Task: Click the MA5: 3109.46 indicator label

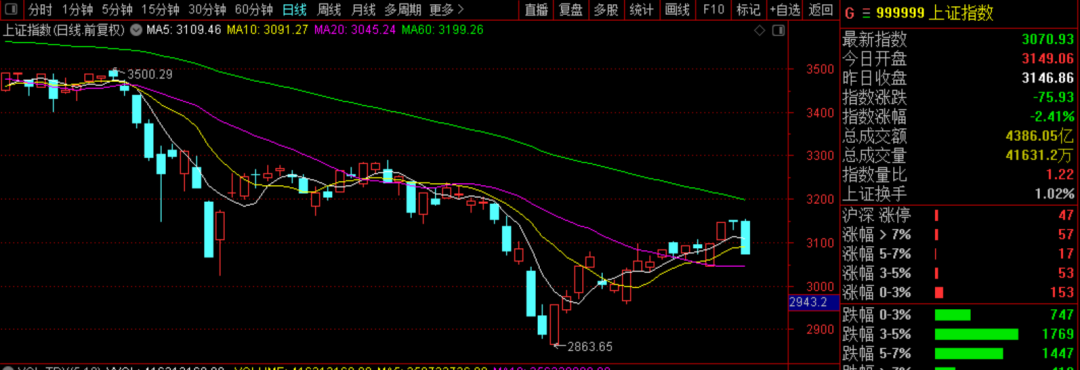Action: [x=184, y=30]
